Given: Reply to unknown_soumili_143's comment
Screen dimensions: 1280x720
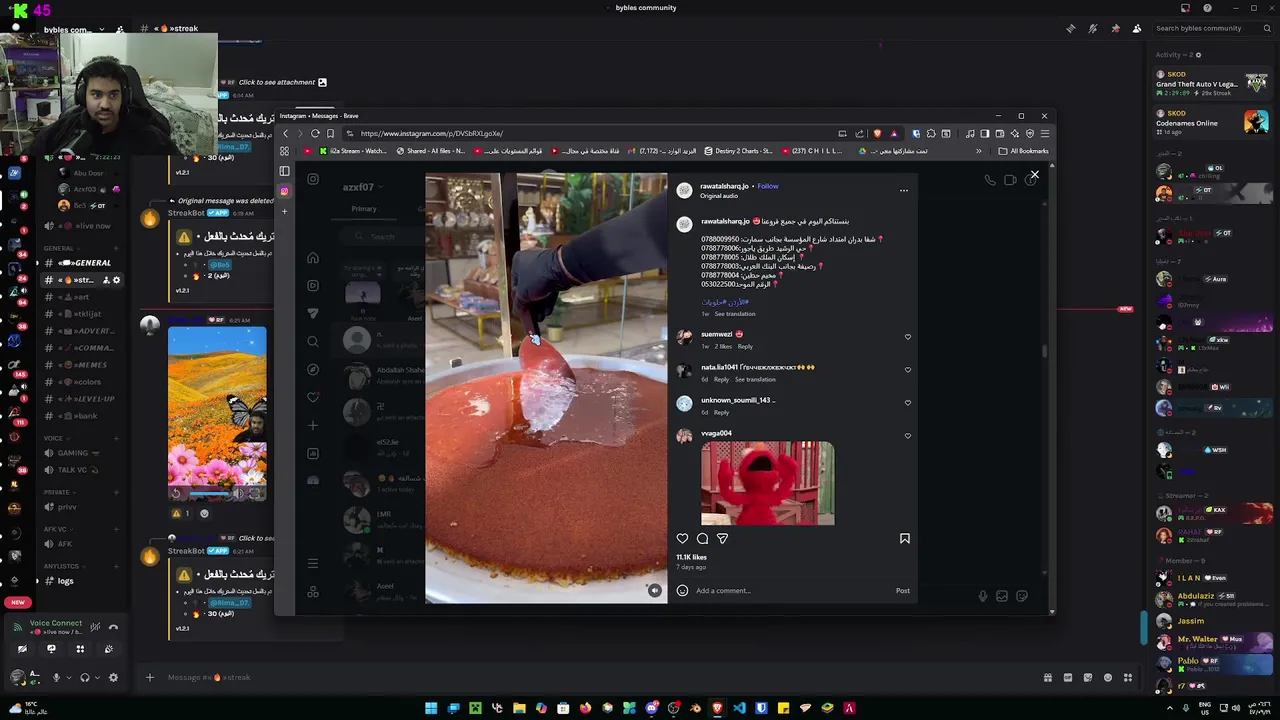Looking at the screenshot, I should 722,412.
